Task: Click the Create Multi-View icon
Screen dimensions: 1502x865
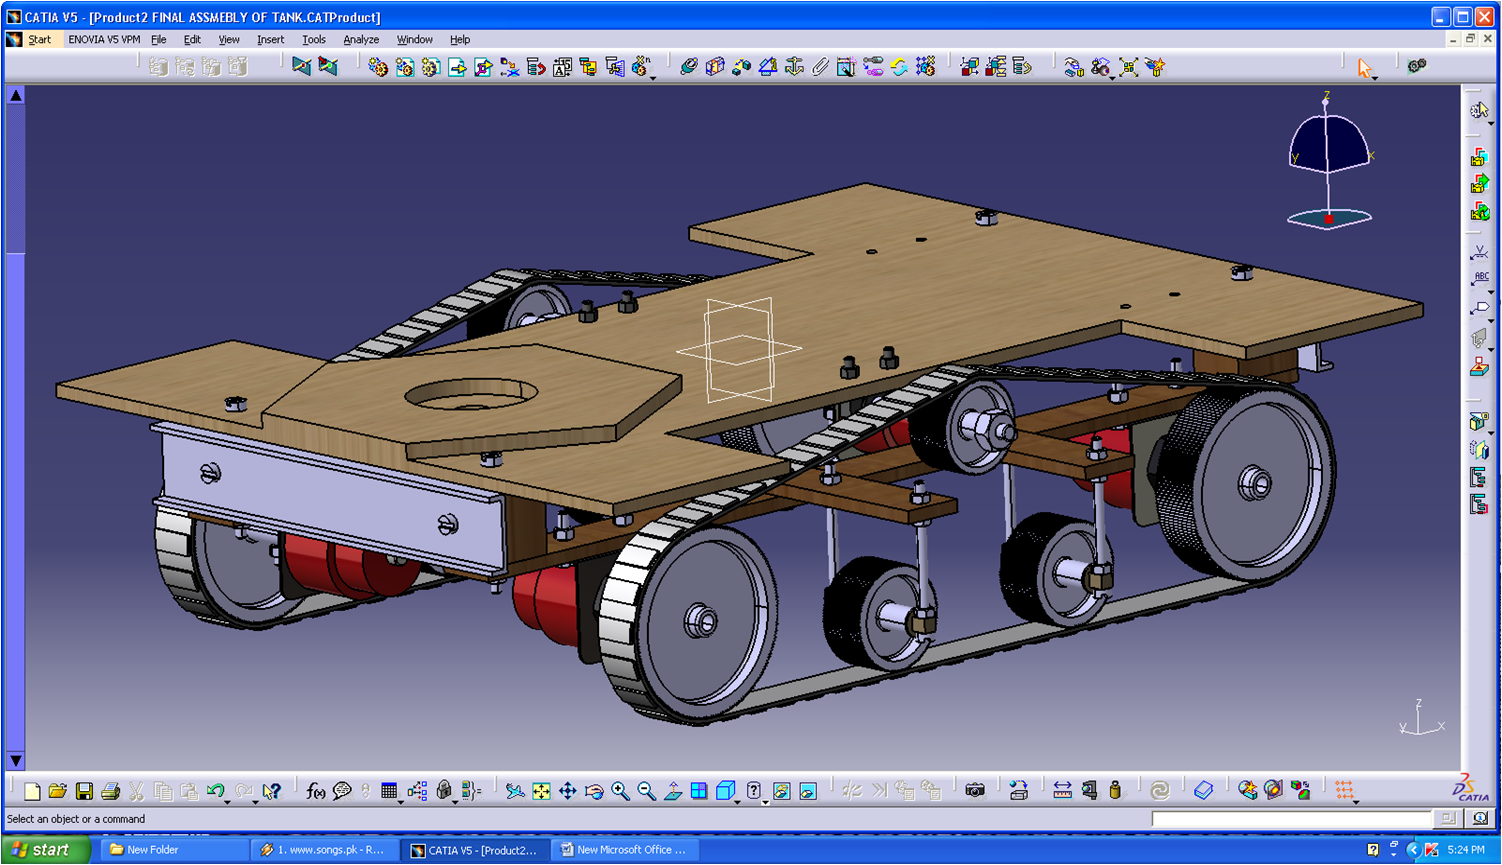Action: tap(699, 792)
